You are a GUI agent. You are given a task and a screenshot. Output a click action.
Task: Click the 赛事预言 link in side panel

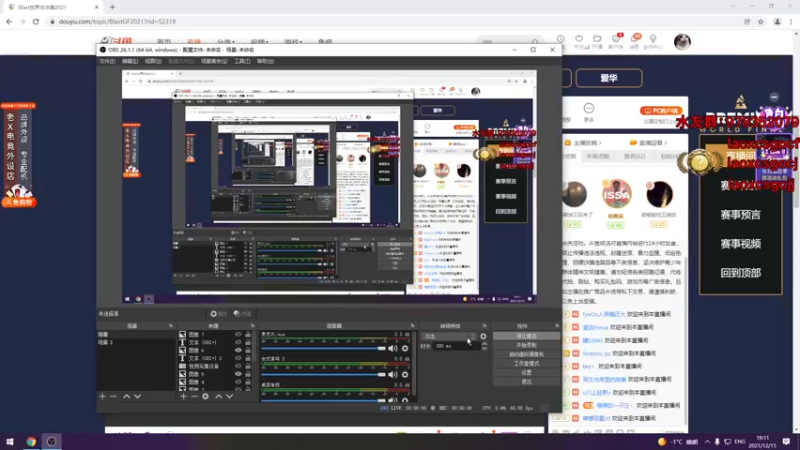[740, 215]
